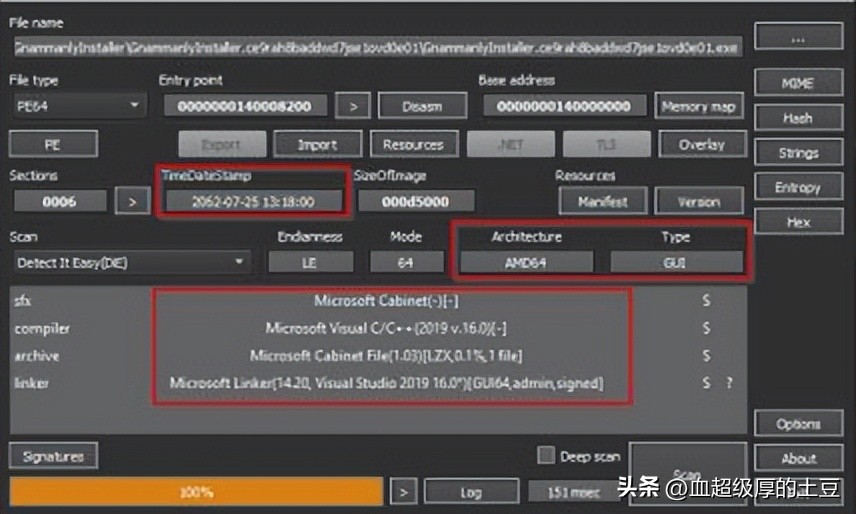Expand the Detect It Easy(DiE) scan dropdown
This screenshot has width=856, height=514.
[x=131, y=262]
